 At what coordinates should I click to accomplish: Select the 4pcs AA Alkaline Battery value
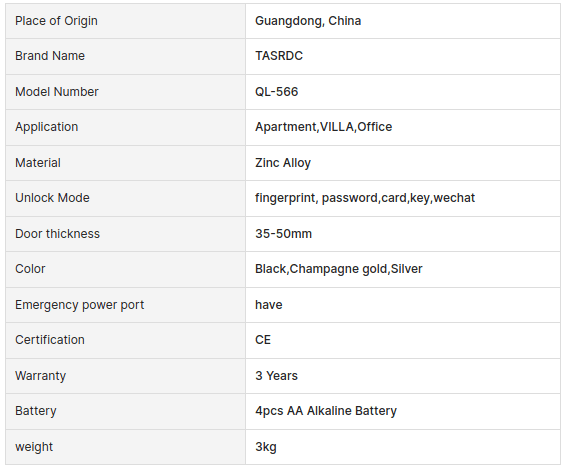pyautogui.click(x=326, y=411)
